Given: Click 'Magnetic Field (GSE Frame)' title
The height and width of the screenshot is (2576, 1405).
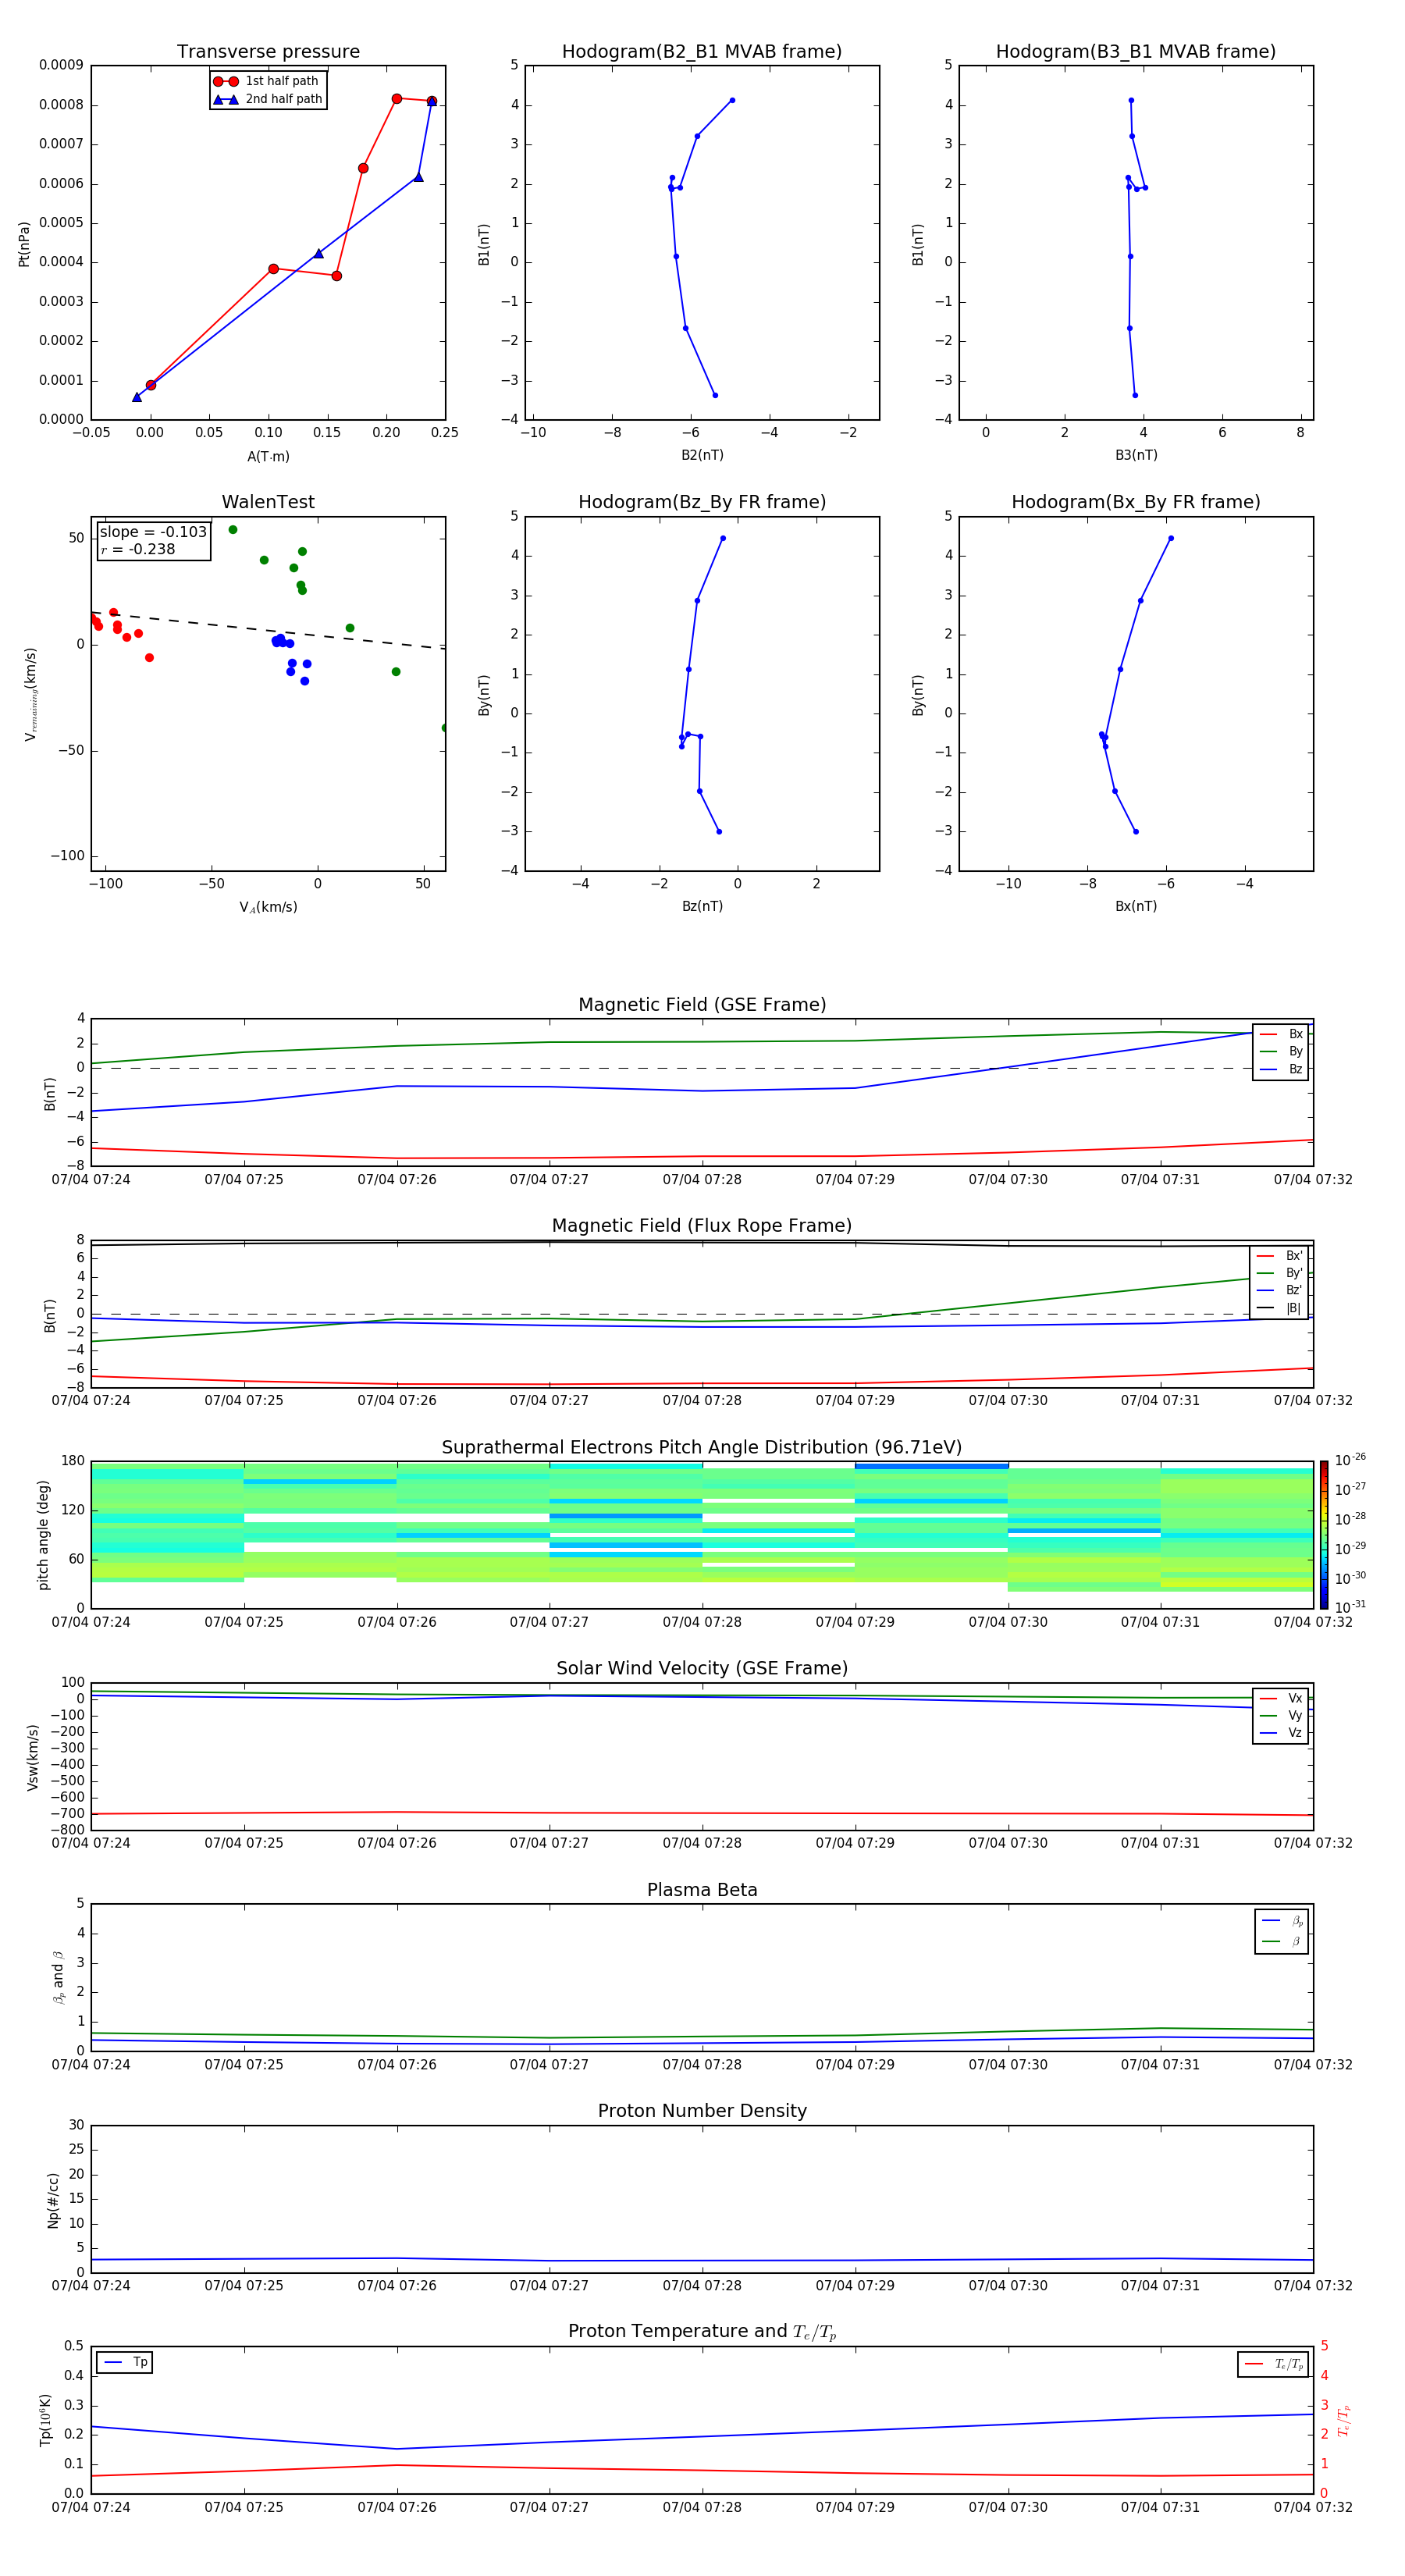Looking at the screenshot, I should pos(701,1004).
